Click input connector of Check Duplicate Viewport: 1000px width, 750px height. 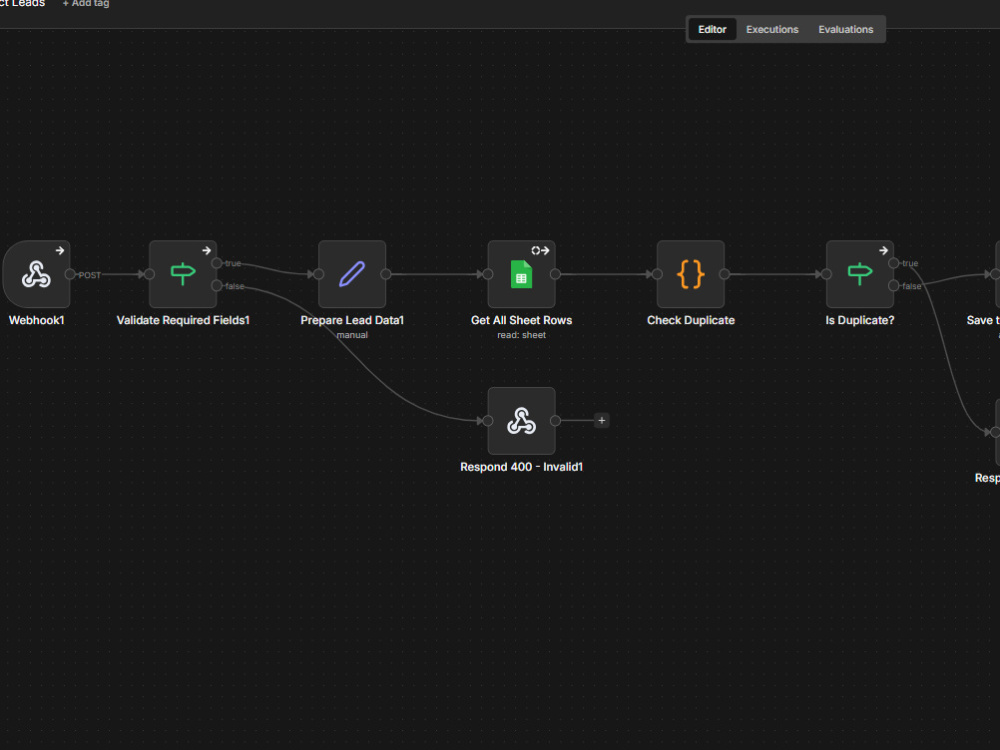coord(657,274)
